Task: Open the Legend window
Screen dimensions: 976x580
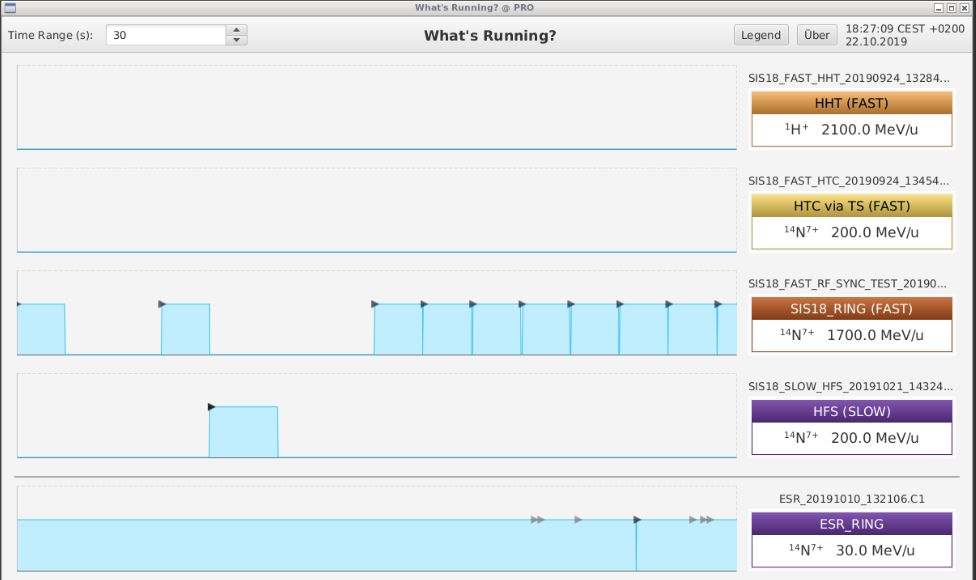Action: (760, 35)
